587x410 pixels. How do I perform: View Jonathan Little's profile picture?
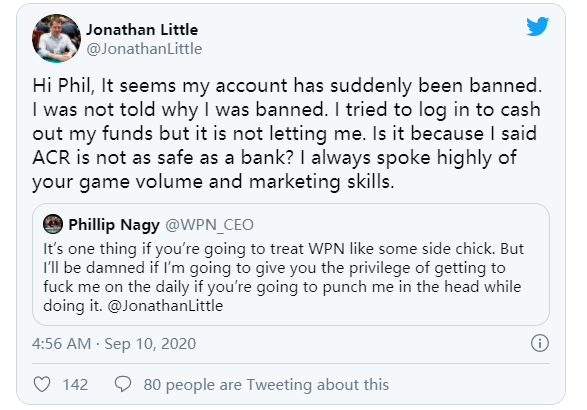57,39
